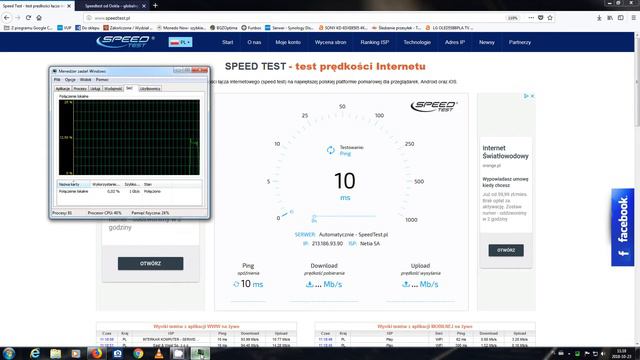Switch to Task Manager taskbar icon
Viewport: 640px width, 360px height.
200,353
